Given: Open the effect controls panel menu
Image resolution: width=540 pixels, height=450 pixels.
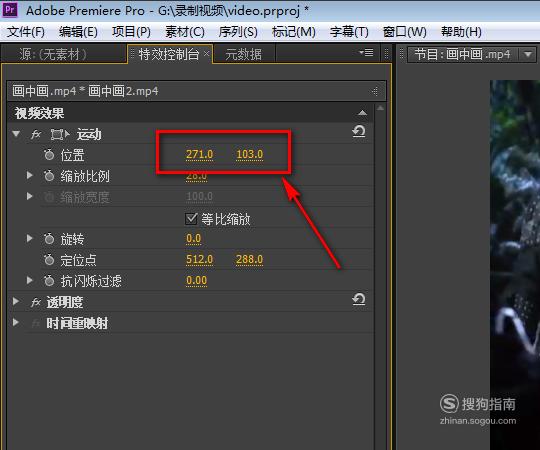Looking at the screenshot, I should tap(366, 53).
